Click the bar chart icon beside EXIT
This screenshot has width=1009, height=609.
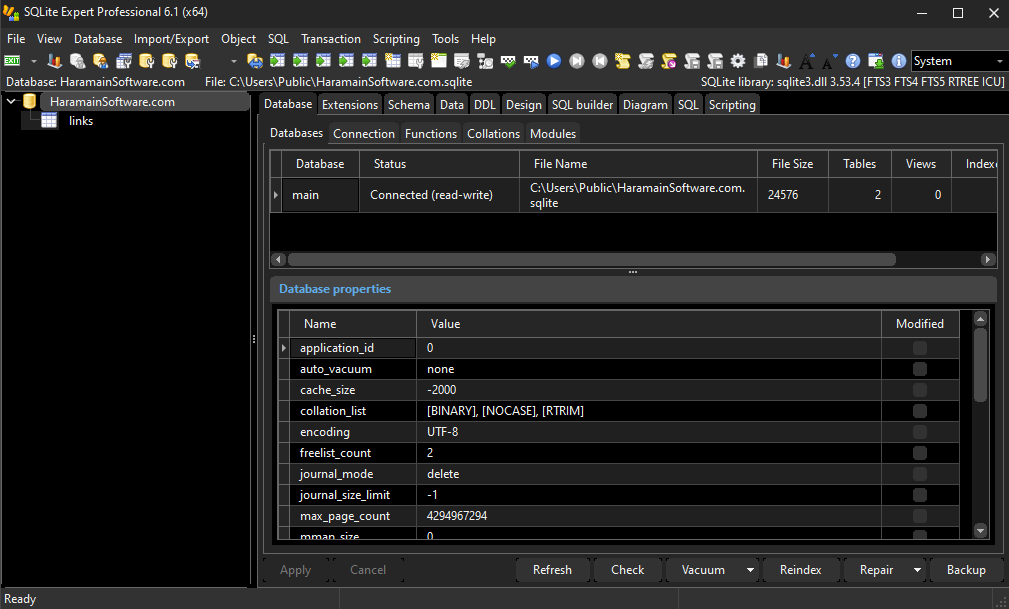(x=55, y=61)
